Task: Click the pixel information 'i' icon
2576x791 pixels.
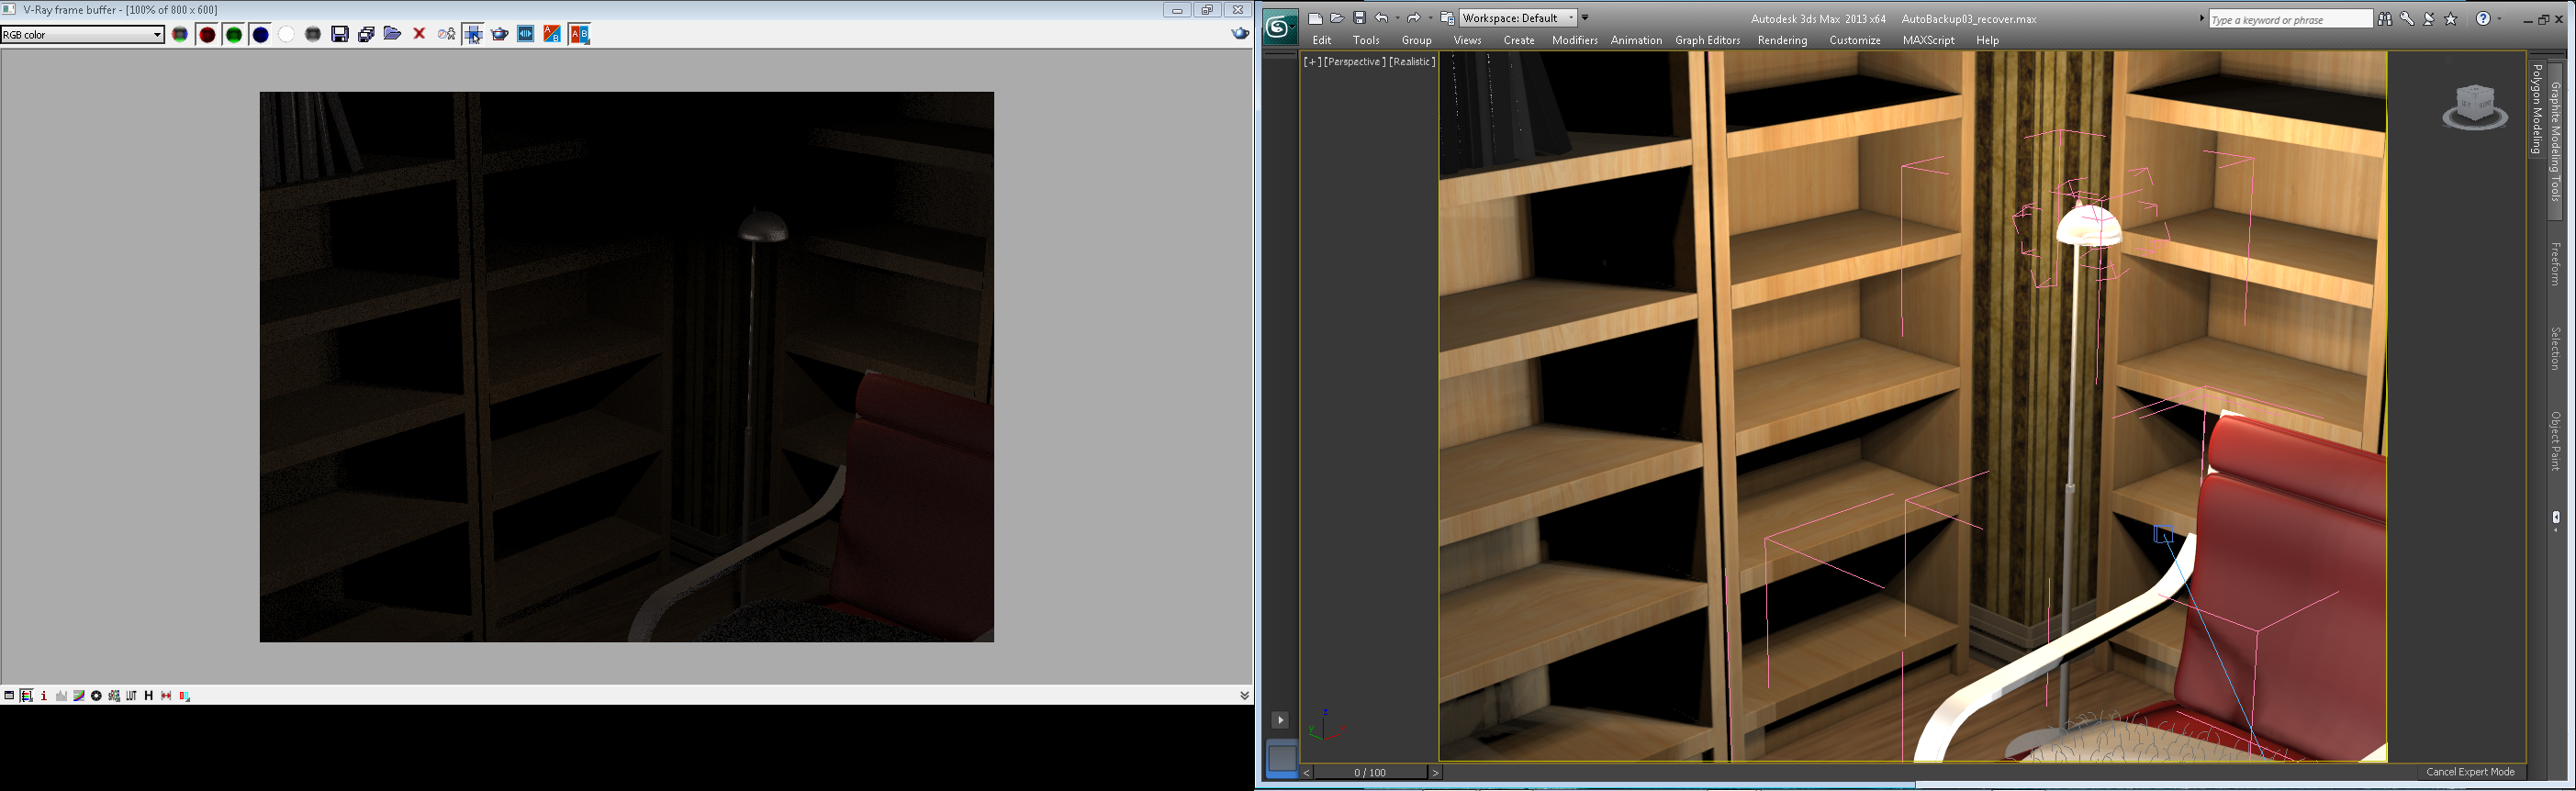Action: point(44,696)
